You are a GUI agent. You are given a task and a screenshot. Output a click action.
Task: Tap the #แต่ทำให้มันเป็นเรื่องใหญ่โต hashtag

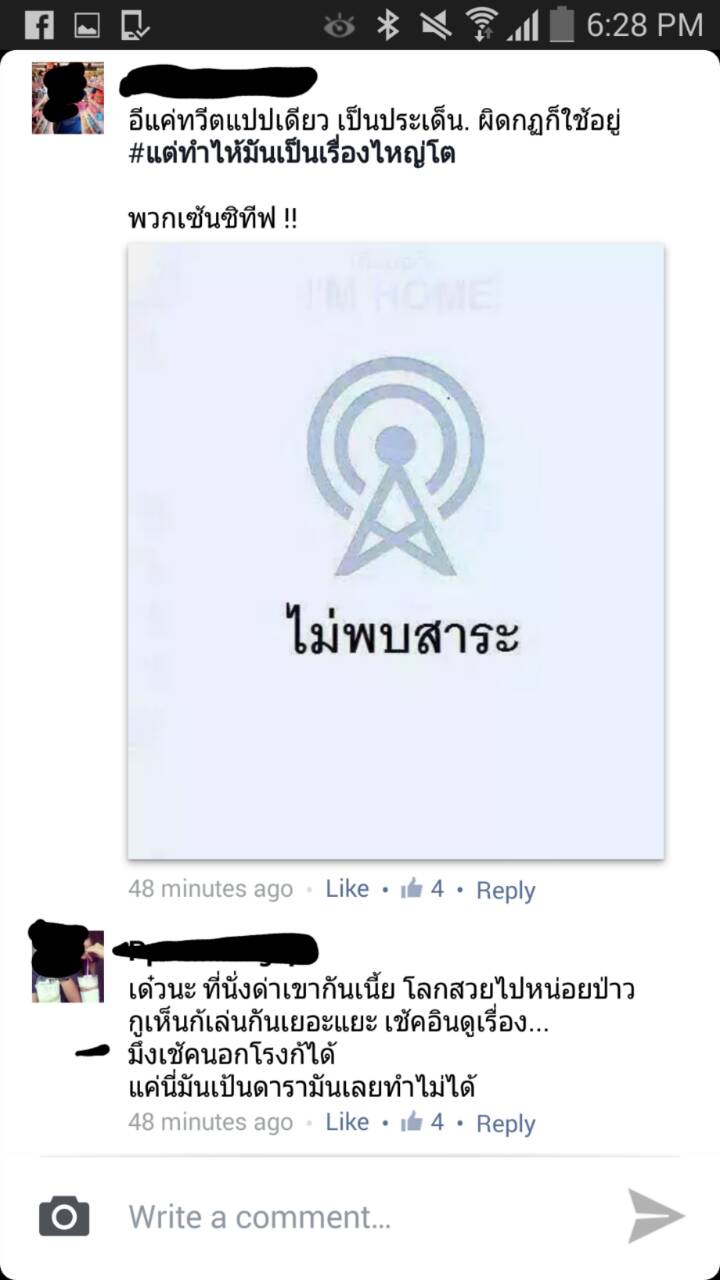tap(292, 156)
